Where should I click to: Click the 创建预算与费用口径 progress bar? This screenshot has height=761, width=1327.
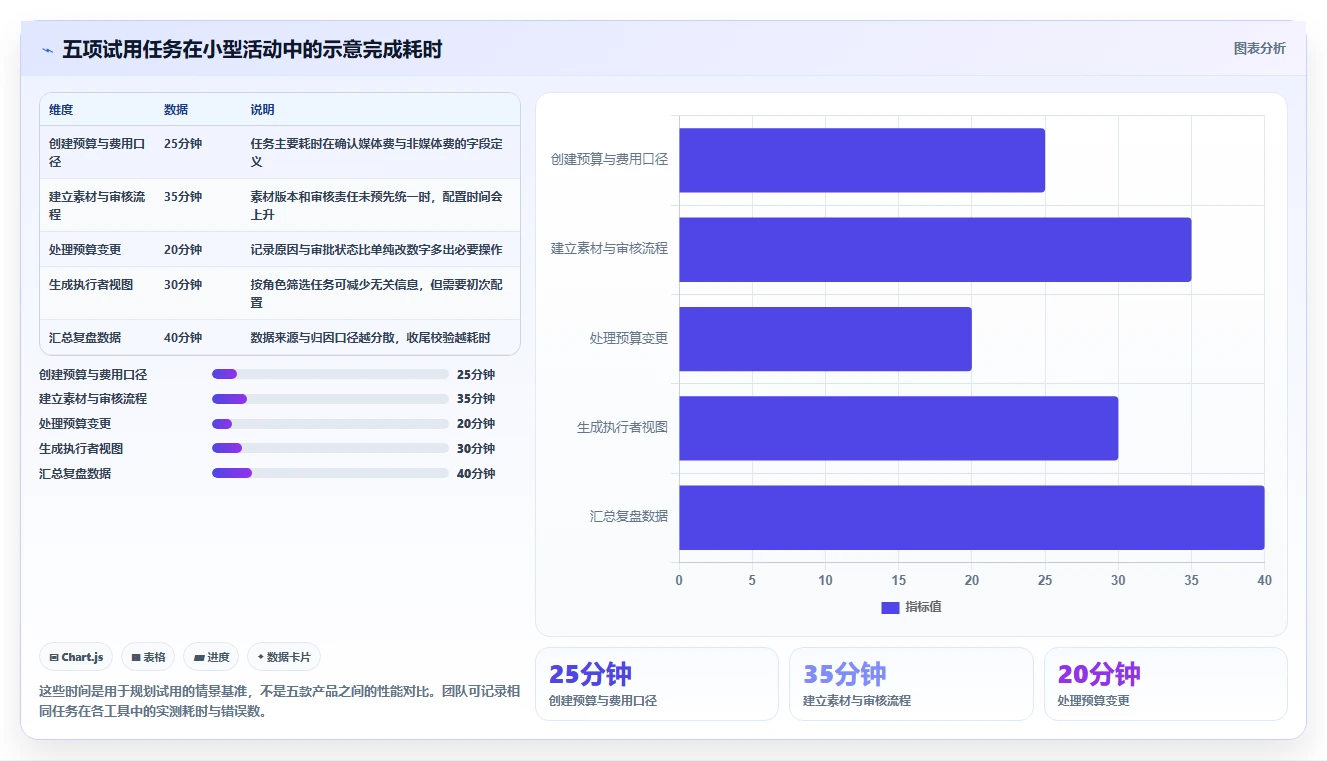click(x=330, y=374)
